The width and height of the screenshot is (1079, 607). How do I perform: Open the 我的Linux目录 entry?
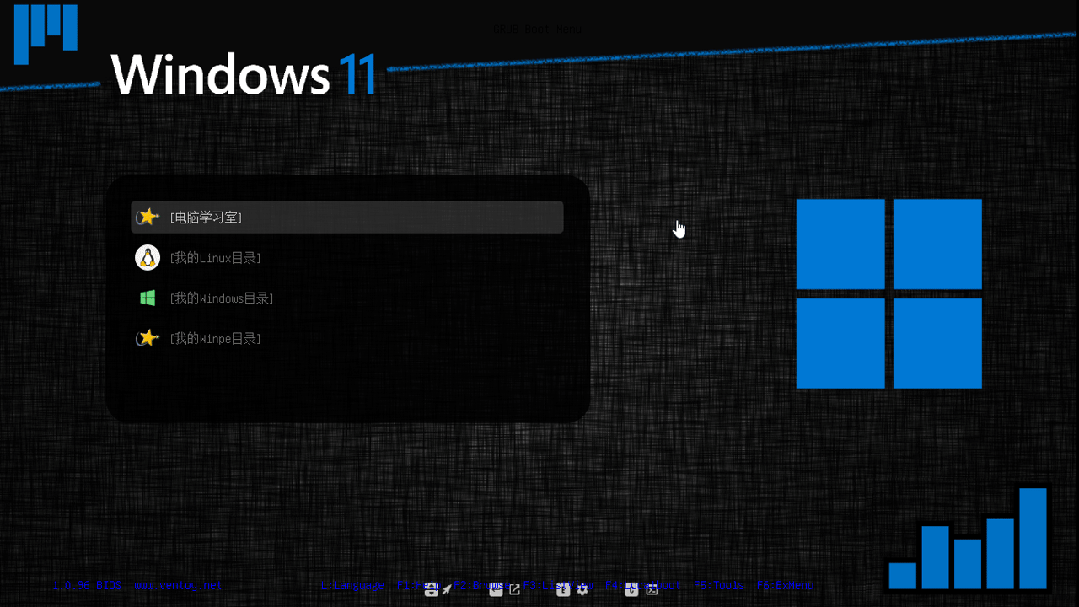point(348,258)
